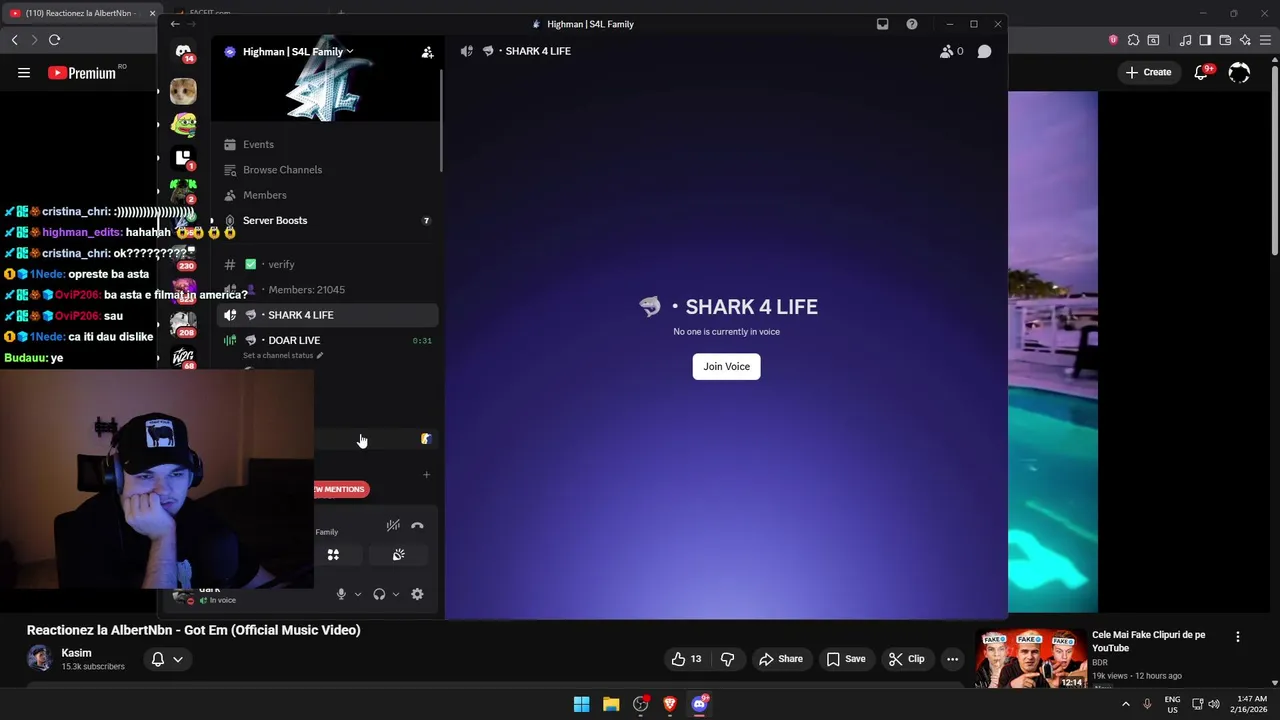1280x720 pixels.
Task: Show hidden system tray icons
Action: tap(1125, 704)
